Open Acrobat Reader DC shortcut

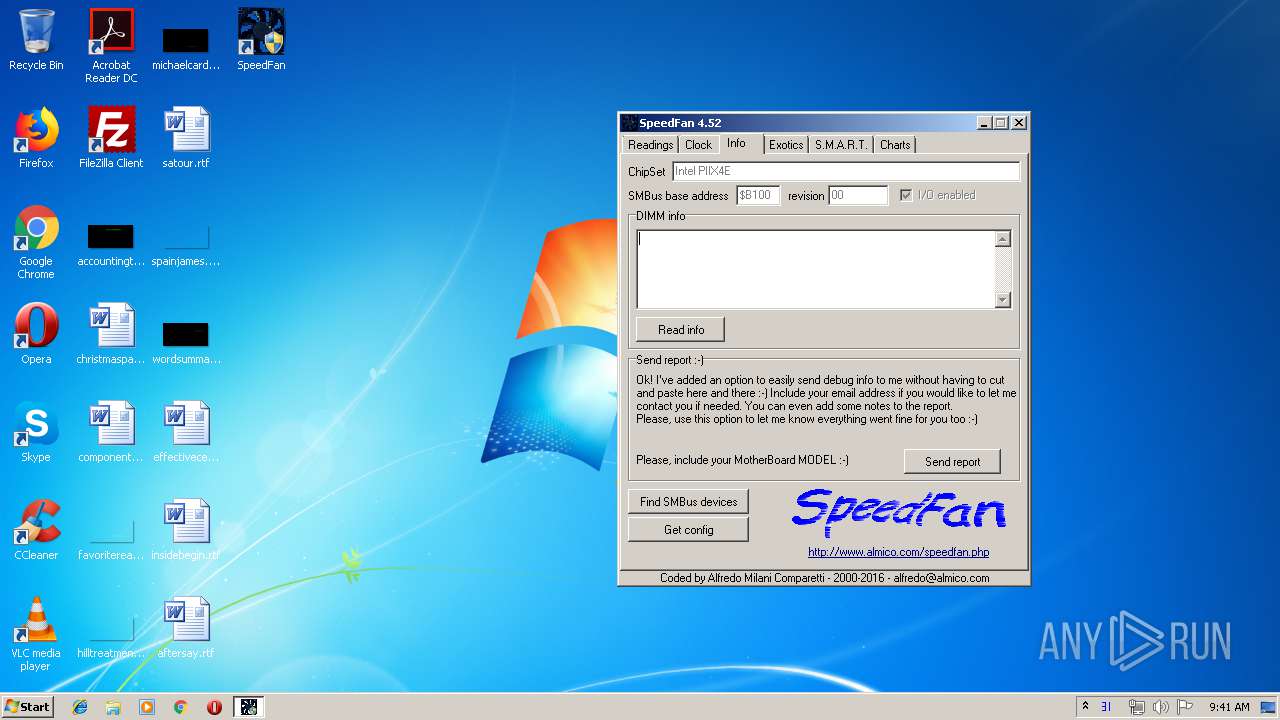[x=111, y=45]
